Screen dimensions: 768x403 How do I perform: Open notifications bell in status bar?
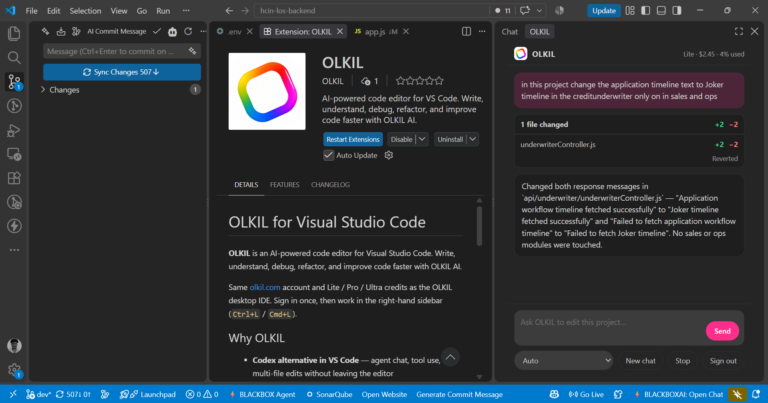756,394
